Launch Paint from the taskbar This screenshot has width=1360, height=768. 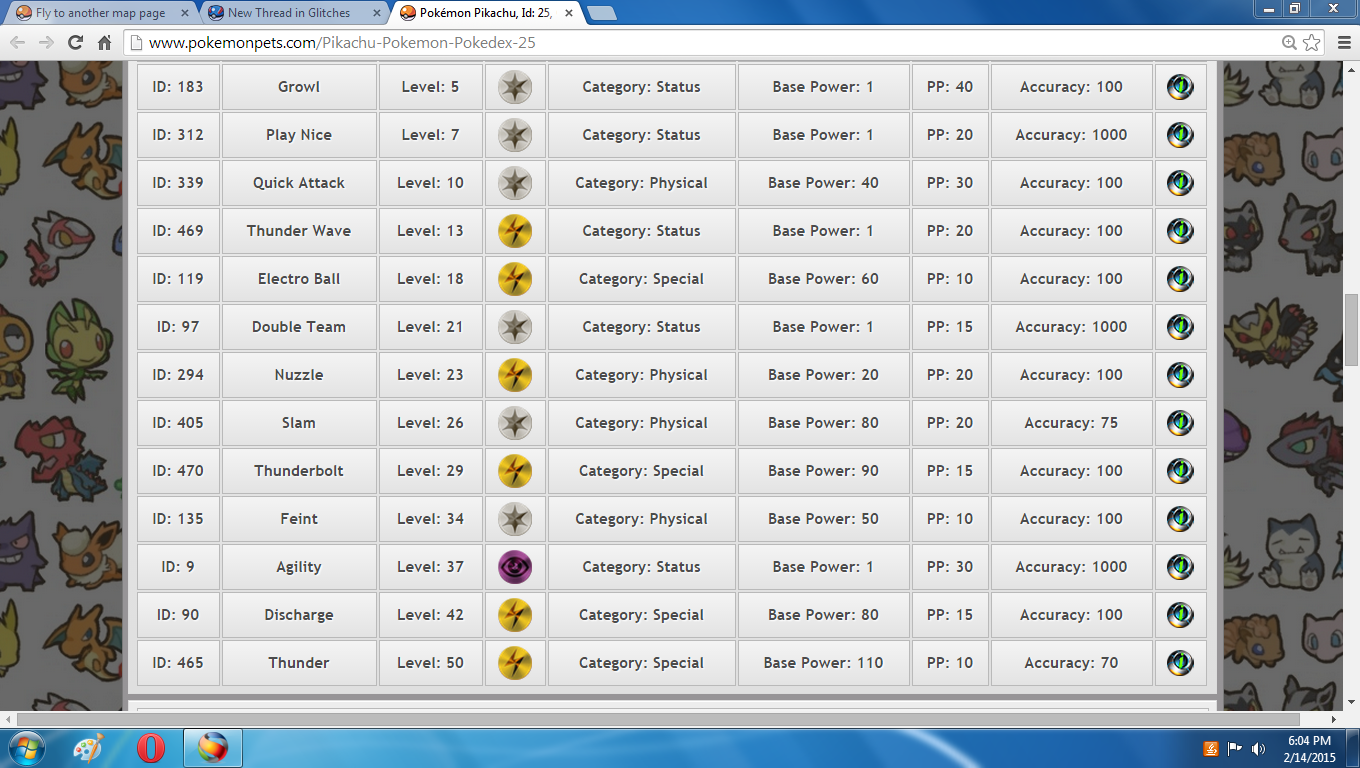[88, 748]
